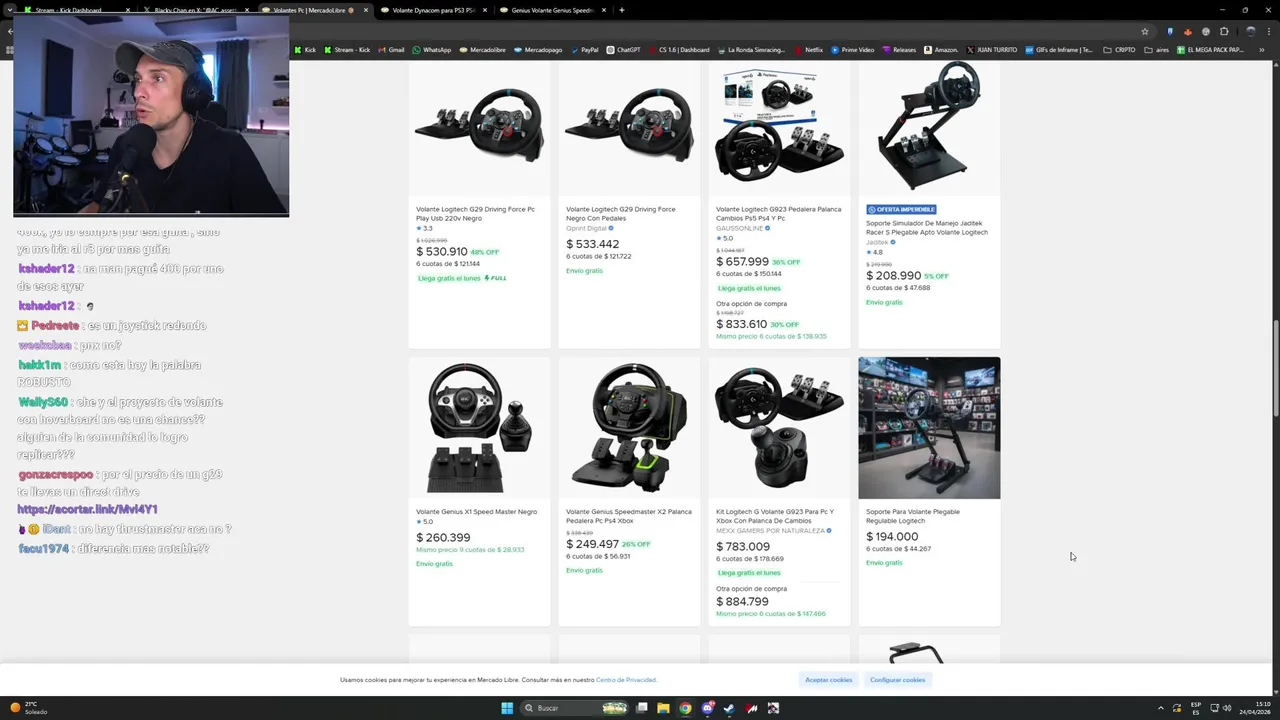Open Discord from the taskbar
This screenshot has height=720, width=1280.
(707, 708)
